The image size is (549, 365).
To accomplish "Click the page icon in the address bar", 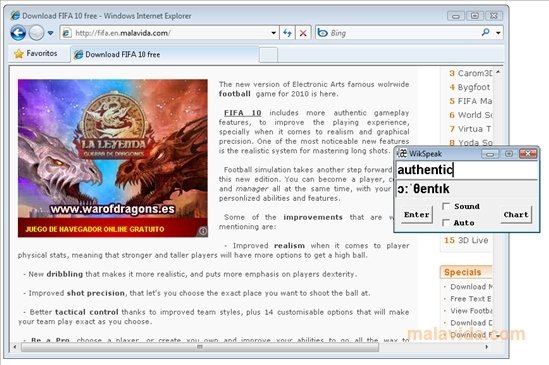I will point(66,33).
